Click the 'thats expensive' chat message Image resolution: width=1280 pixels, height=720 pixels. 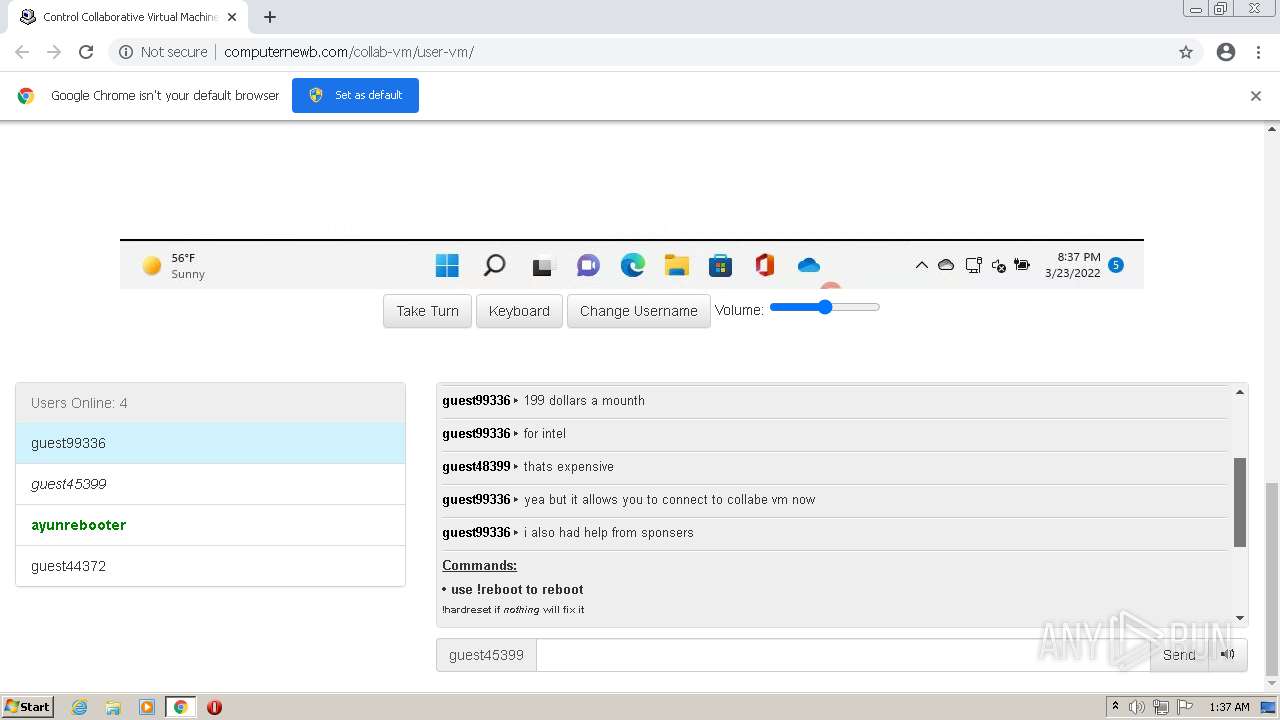pos(569,467)
